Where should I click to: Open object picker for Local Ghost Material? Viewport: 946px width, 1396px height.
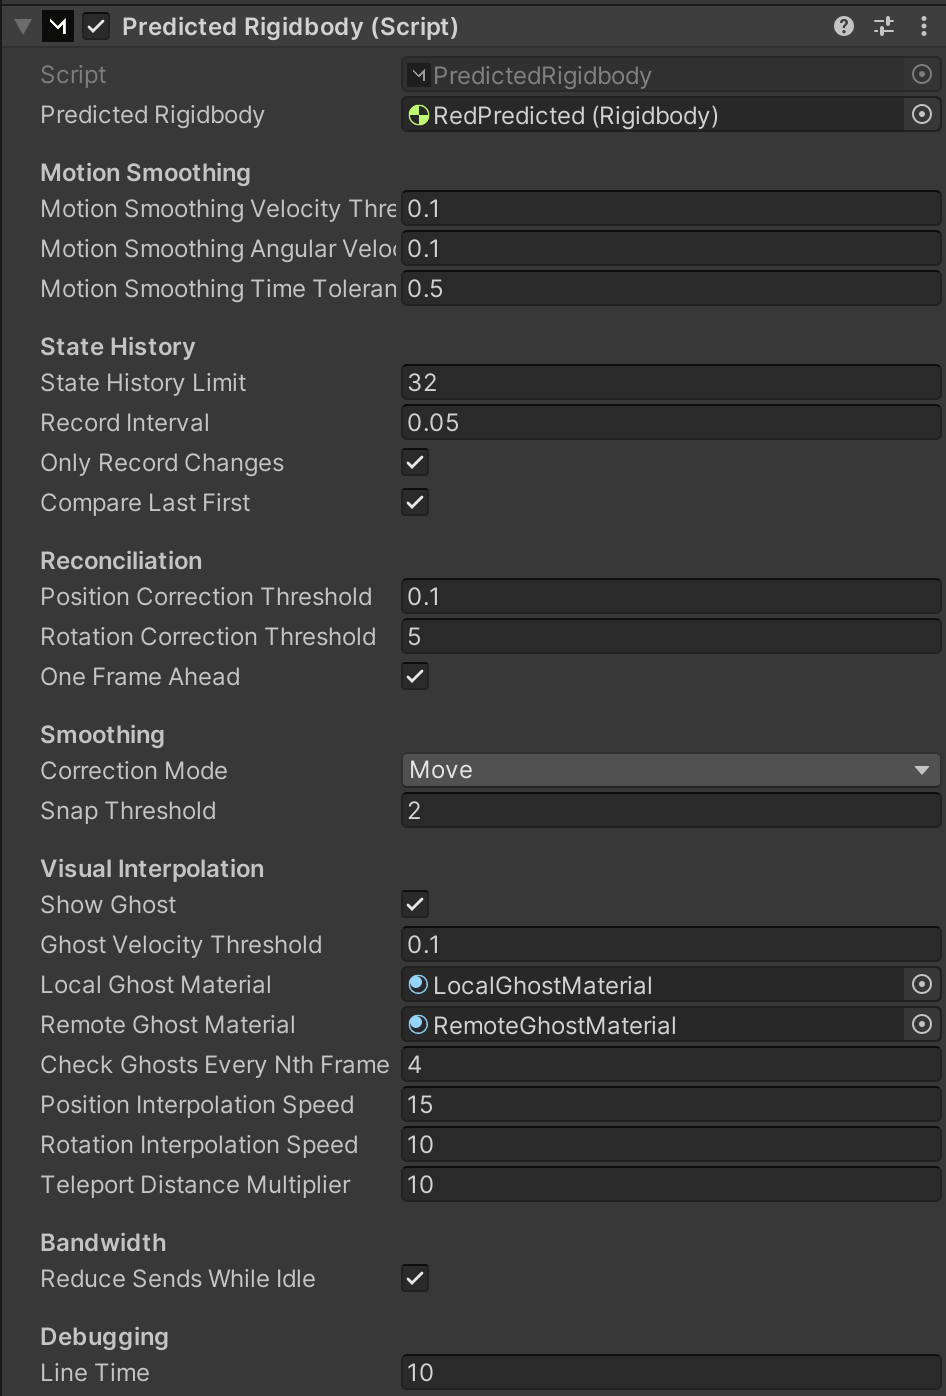coord(922,985)
